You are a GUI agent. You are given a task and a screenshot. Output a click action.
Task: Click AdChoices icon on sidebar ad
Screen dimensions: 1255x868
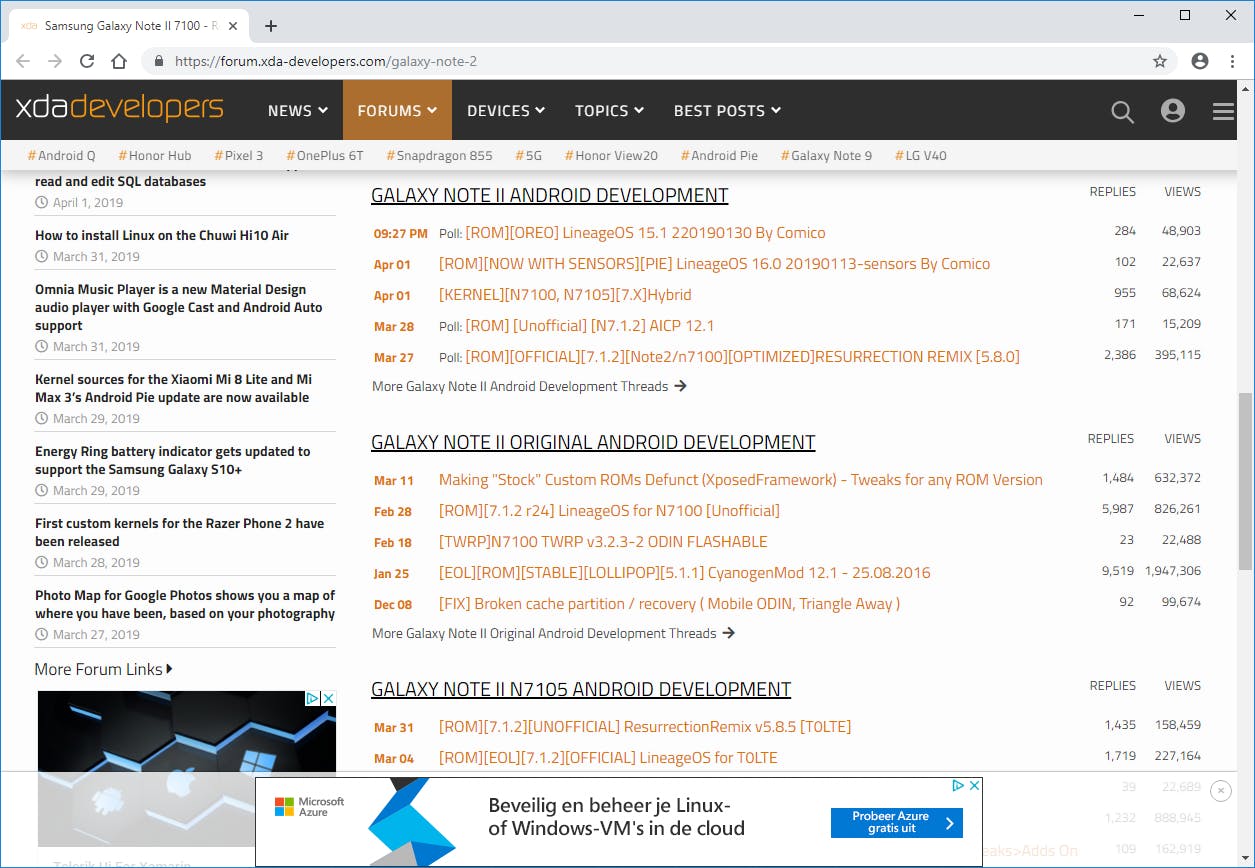pos(312,698)
